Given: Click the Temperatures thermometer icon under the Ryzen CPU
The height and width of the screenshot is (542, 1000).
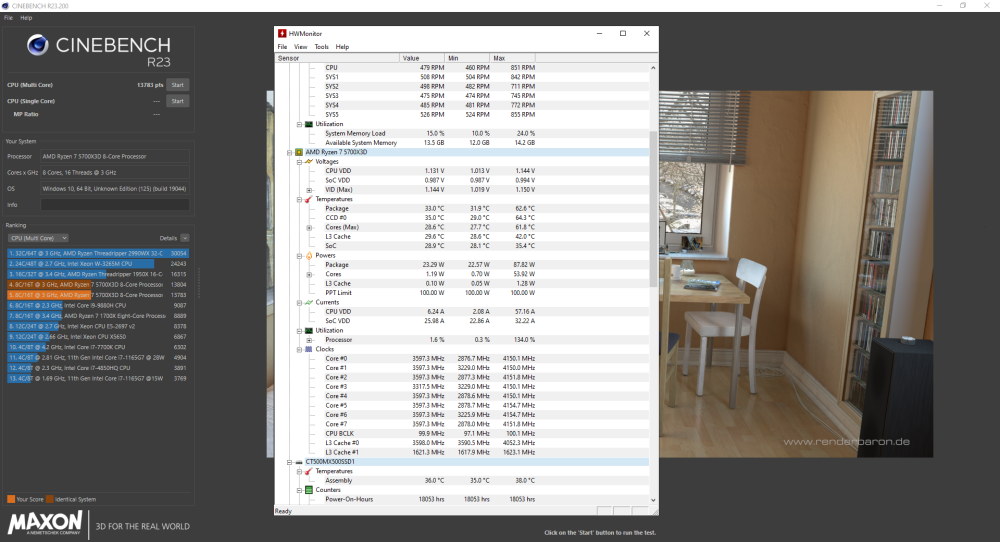Looking at the screenshot, I should pyautogui.click(x=308, y=199).
